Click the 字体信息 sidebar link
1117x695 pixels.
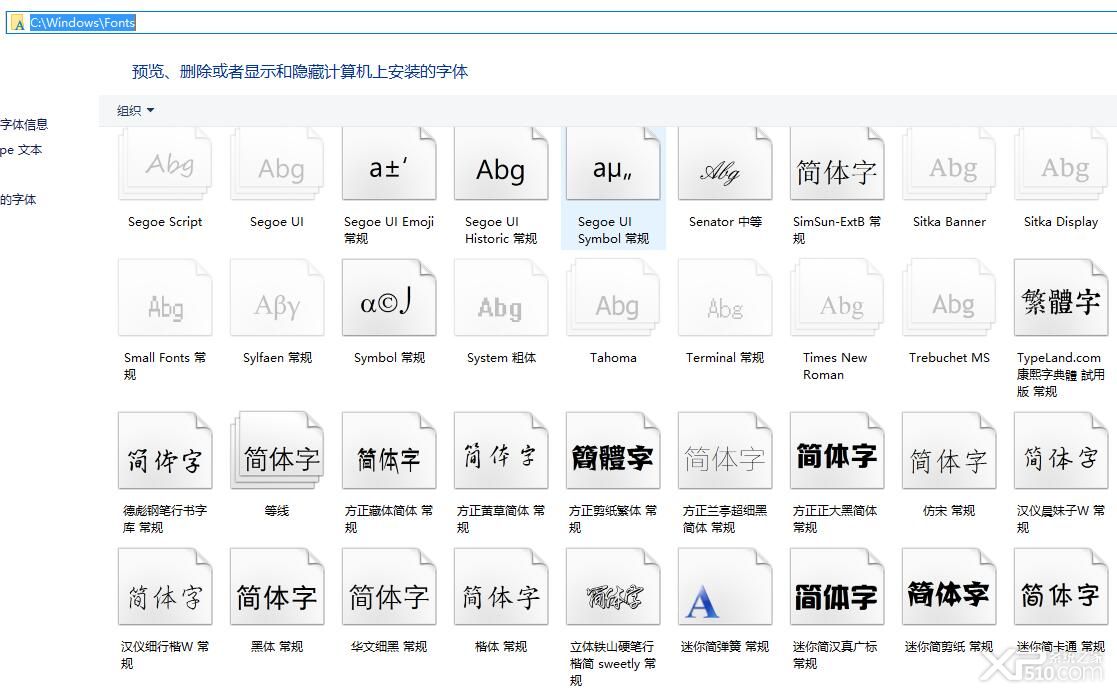click(x=22, y=124)
